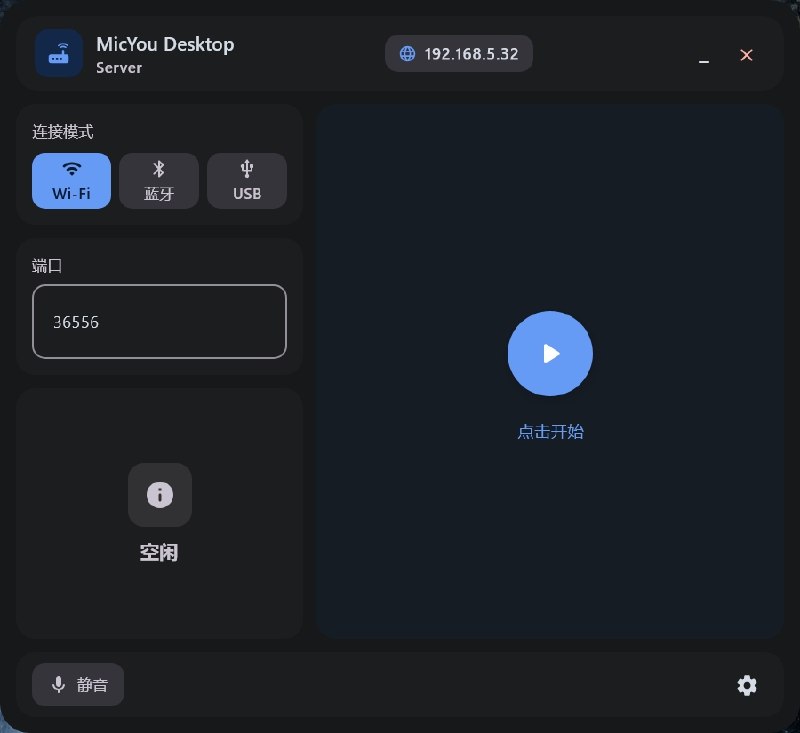This screenshot has height=733, width=800.
Task: Select the Bluetooth 蓝牙 connection icon
Action: [x=158, y=170]
